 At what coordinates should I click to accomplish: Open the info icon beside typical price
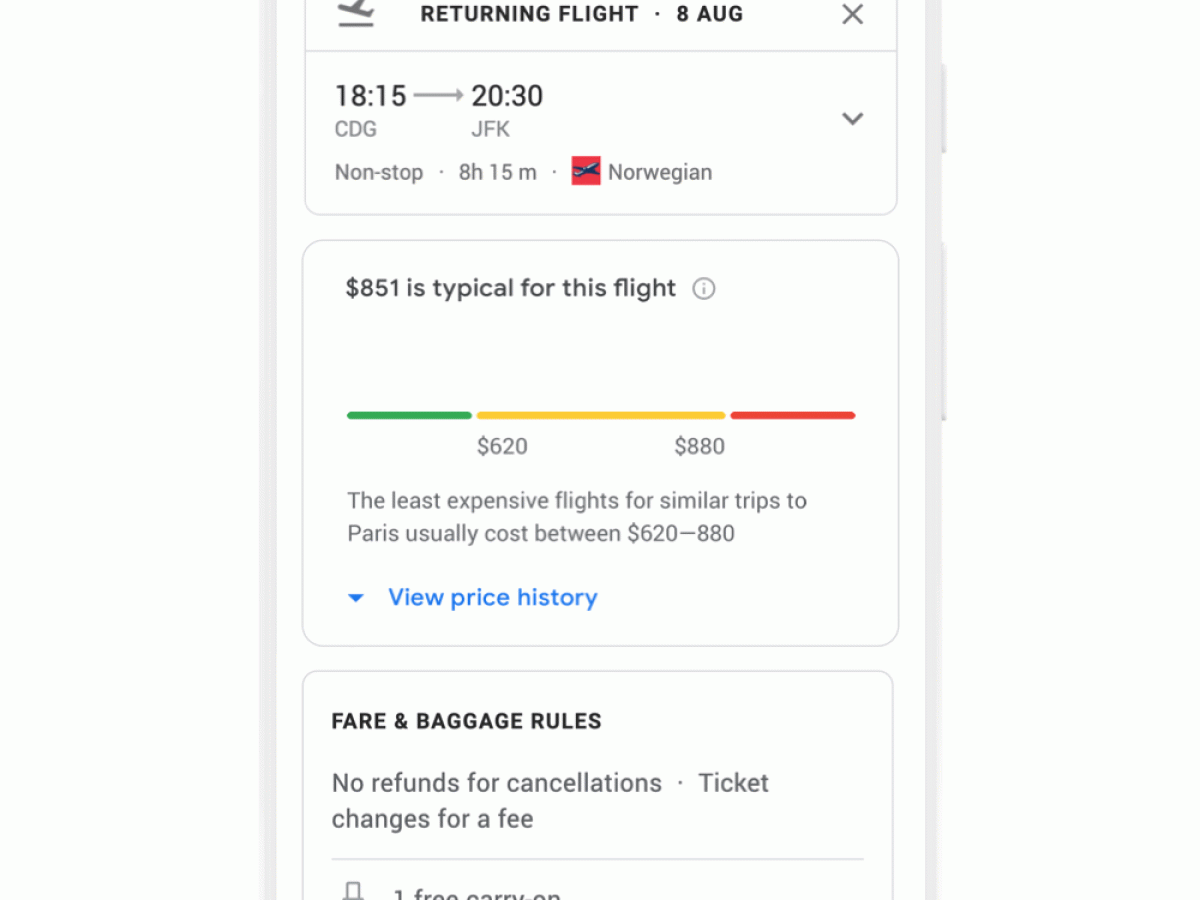704,289
